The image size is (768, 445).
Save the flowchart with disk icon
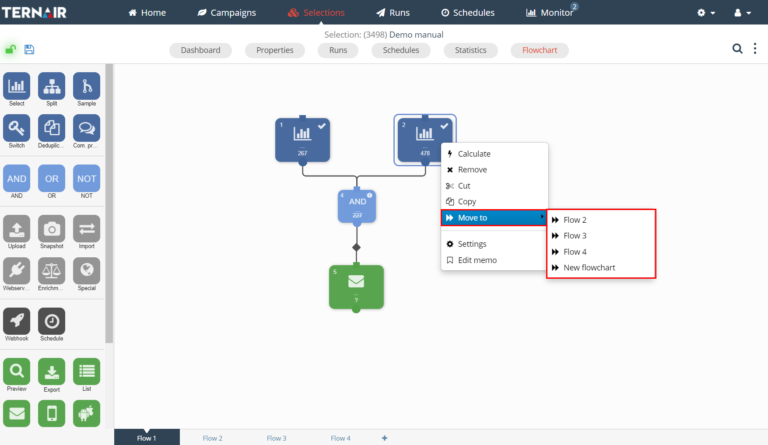29,49
